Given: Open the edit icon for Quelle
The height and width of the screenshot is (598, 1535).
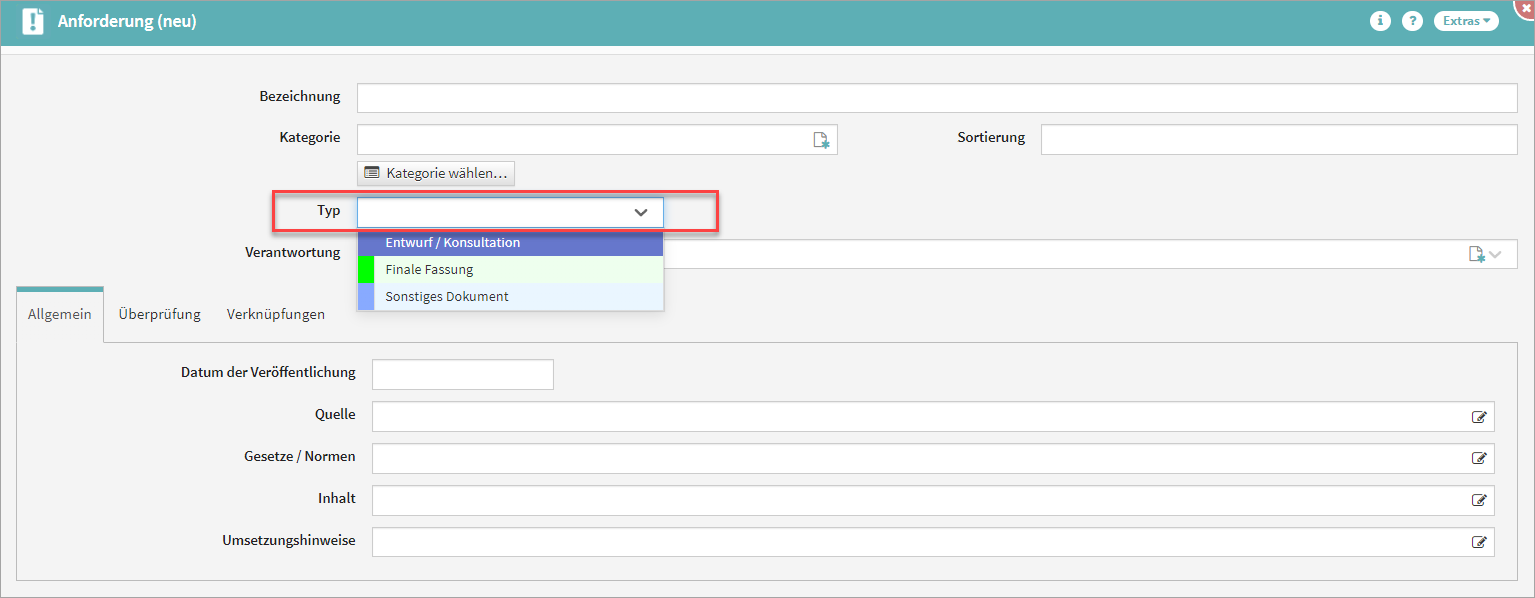Looking at the screenshot, I should point(1479,417).
